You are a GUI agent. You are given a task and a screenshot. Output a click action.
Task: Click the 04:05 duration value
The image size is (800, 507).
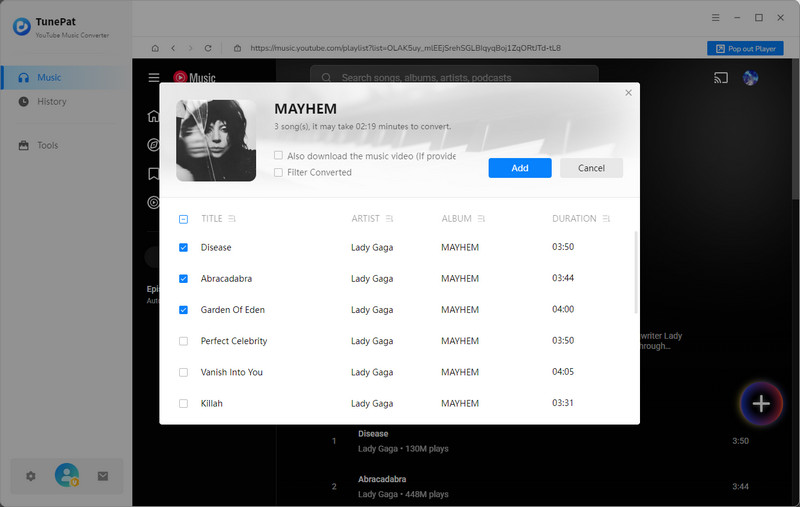(563, 372)
